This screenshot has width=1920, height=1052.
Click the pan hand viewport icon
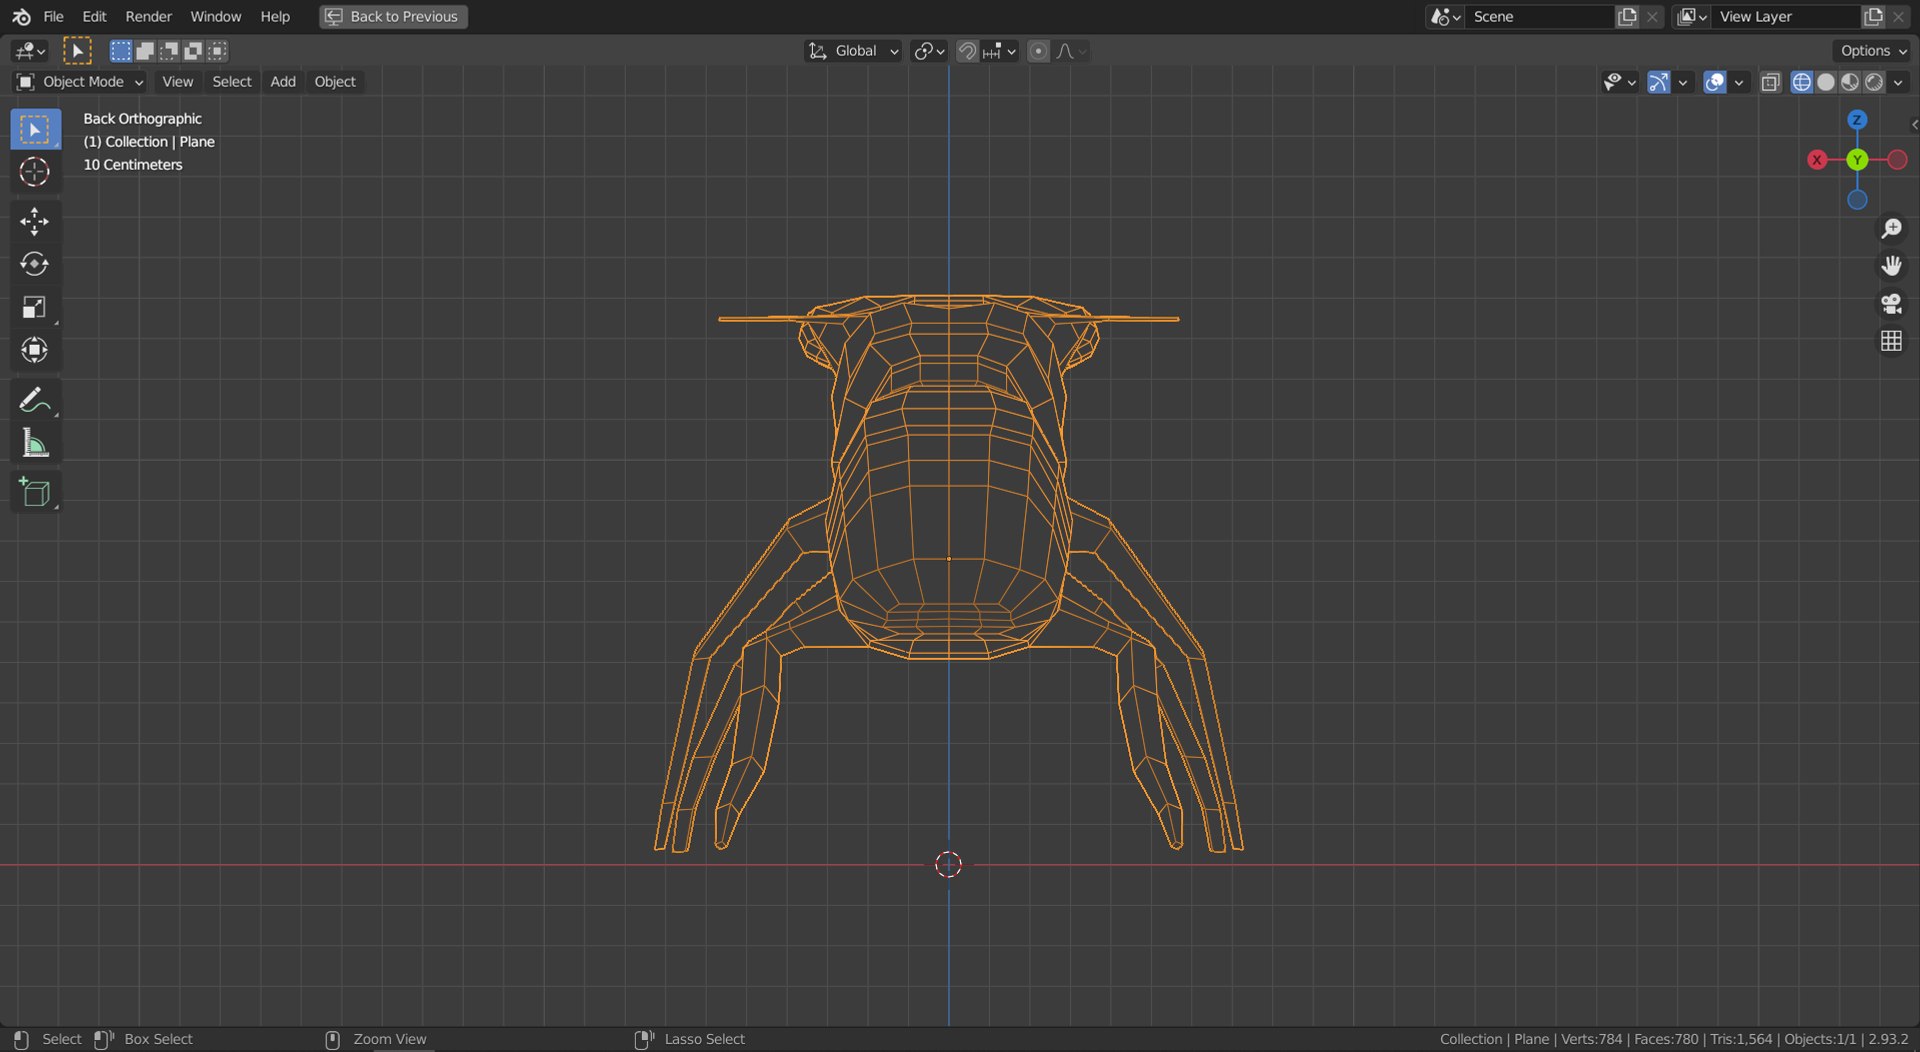click(x=1891, y=266)
